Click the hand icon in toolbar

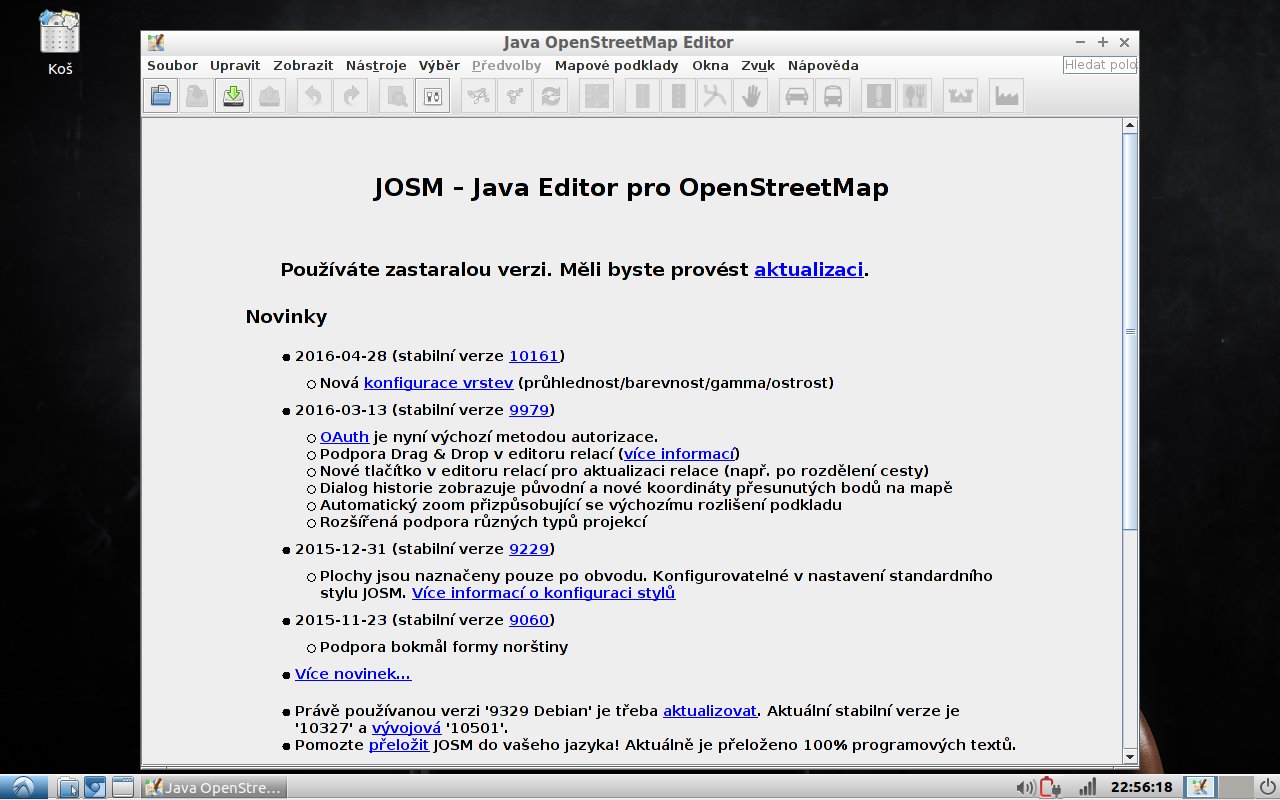750,96
